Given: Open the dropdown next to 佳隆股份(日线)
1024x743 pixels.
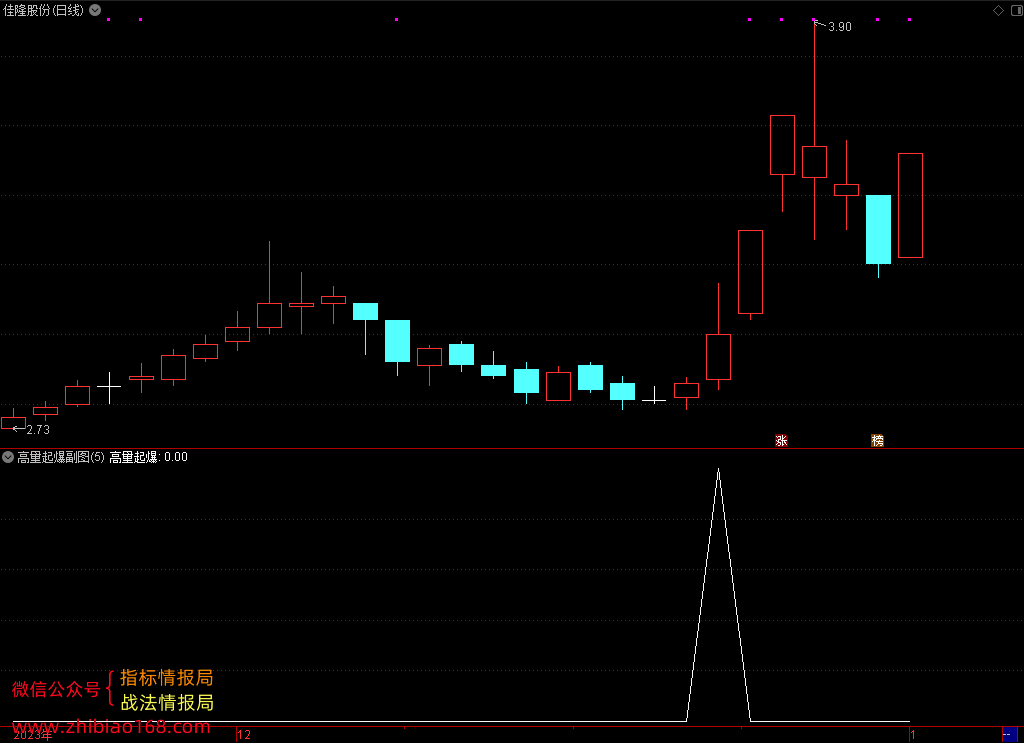Looking at the screenshot, I should [x=95, y=10].
